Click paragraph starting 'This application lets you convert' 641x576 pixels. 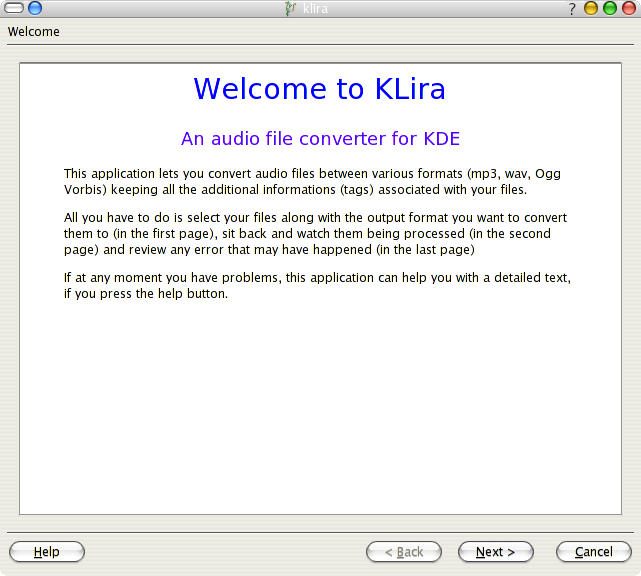coord(312,182)
